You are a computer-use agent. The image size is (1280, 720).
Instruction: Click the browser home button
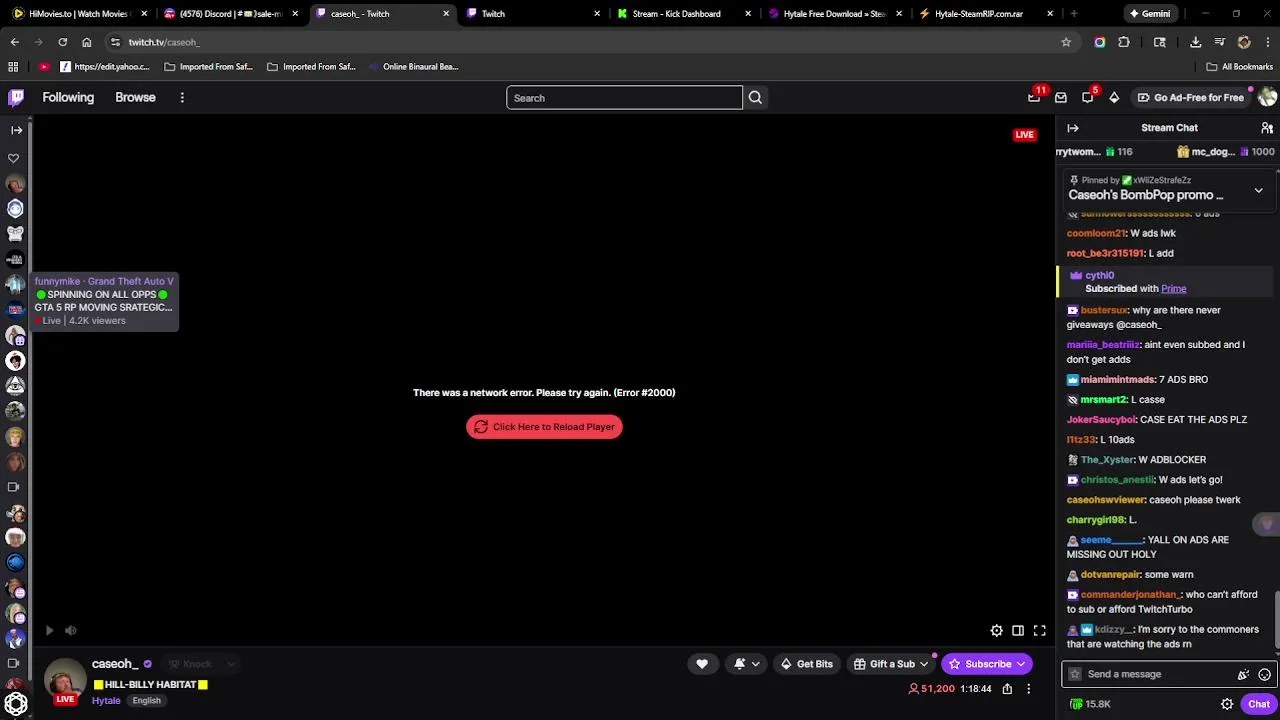(x=87, y=42)
